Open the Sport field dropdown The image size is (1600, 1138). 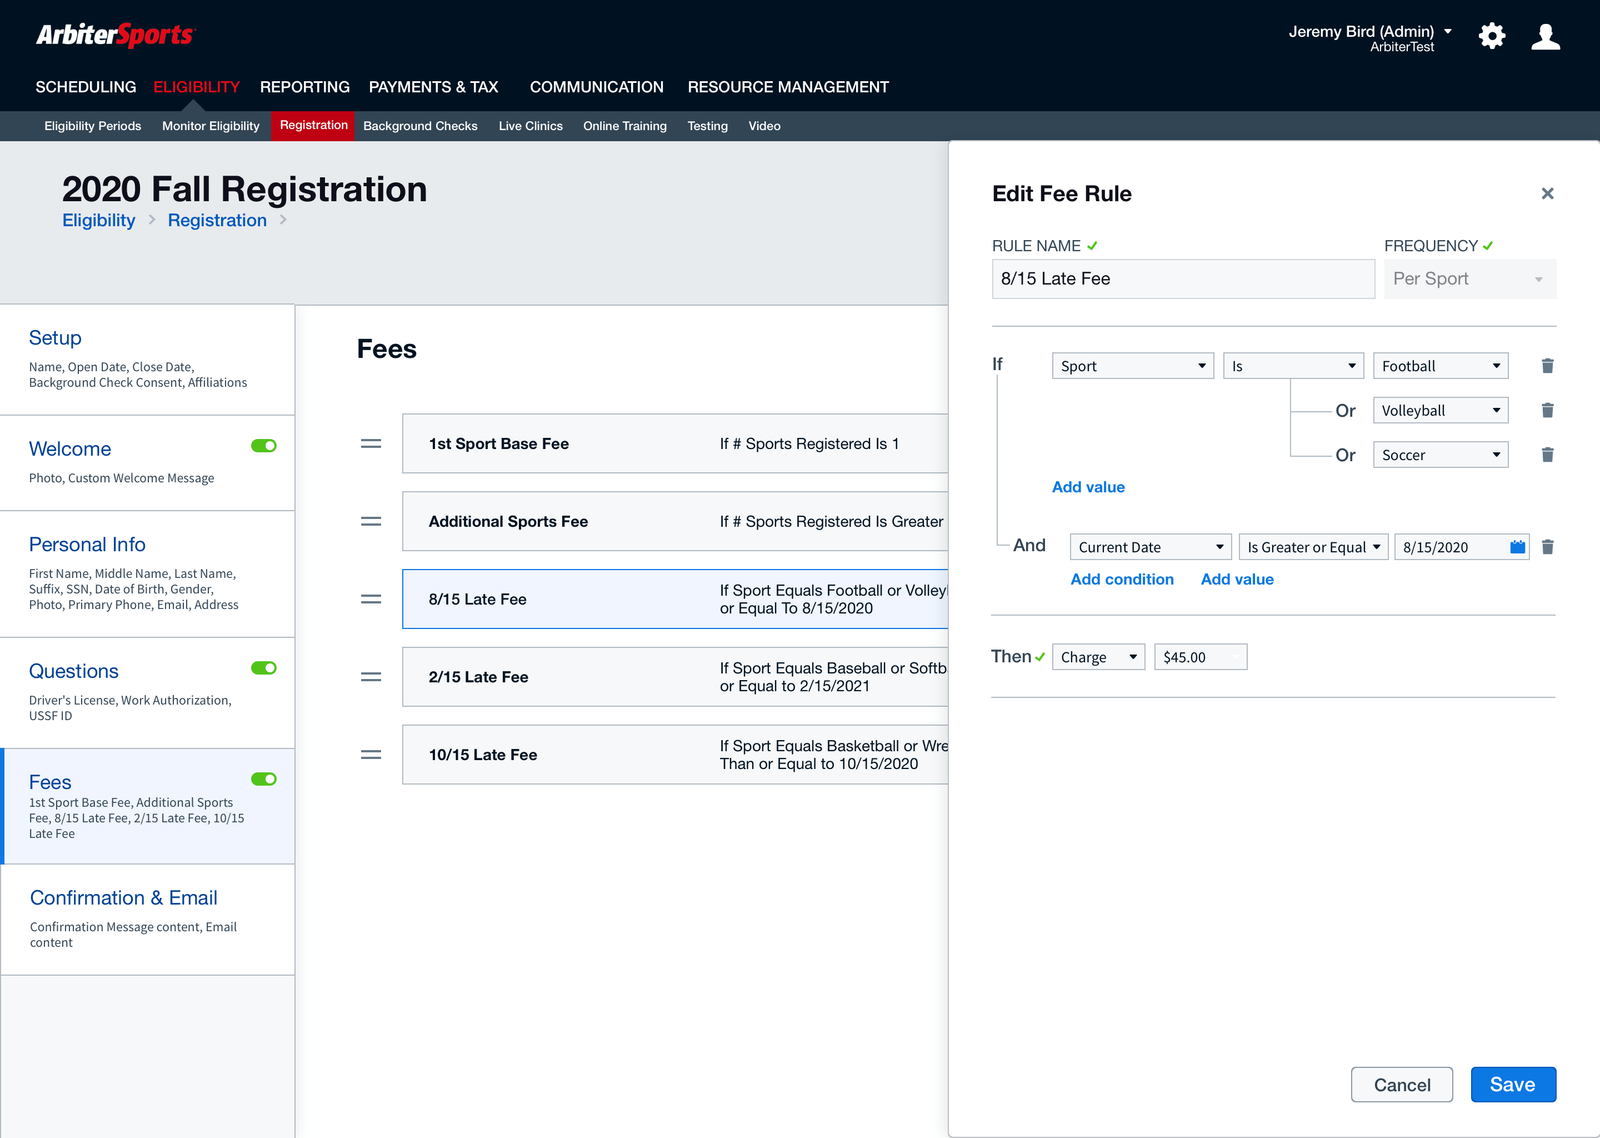pos(1133,366)
